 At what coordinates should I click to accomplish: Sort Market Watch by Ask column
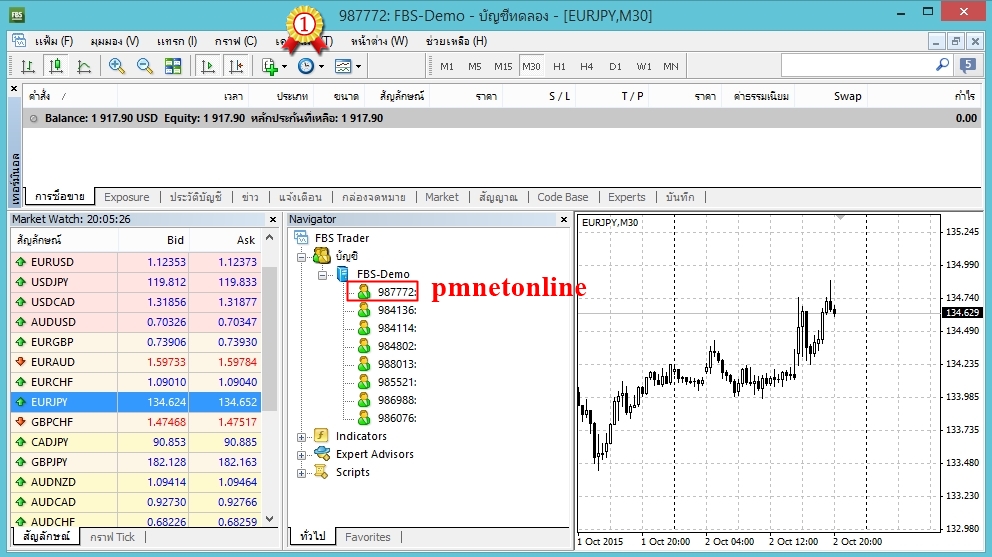[x=225, y=240]
